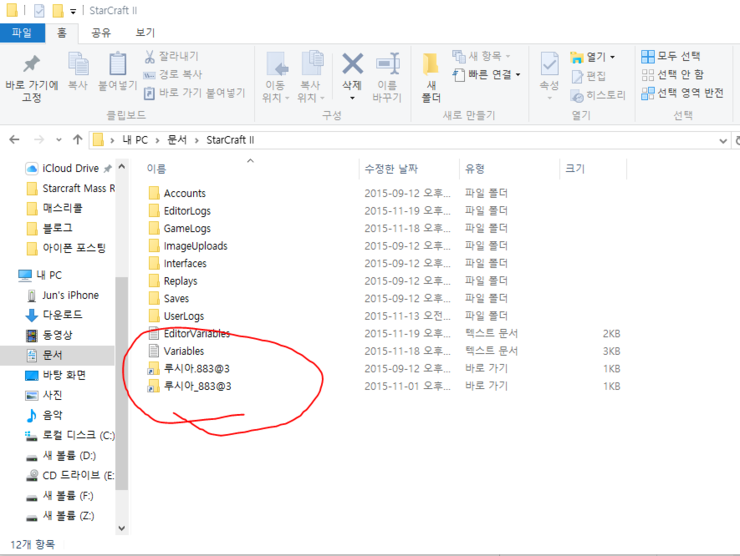Select the Replays folder
The image size is (740, 556).
coord(180,281)
